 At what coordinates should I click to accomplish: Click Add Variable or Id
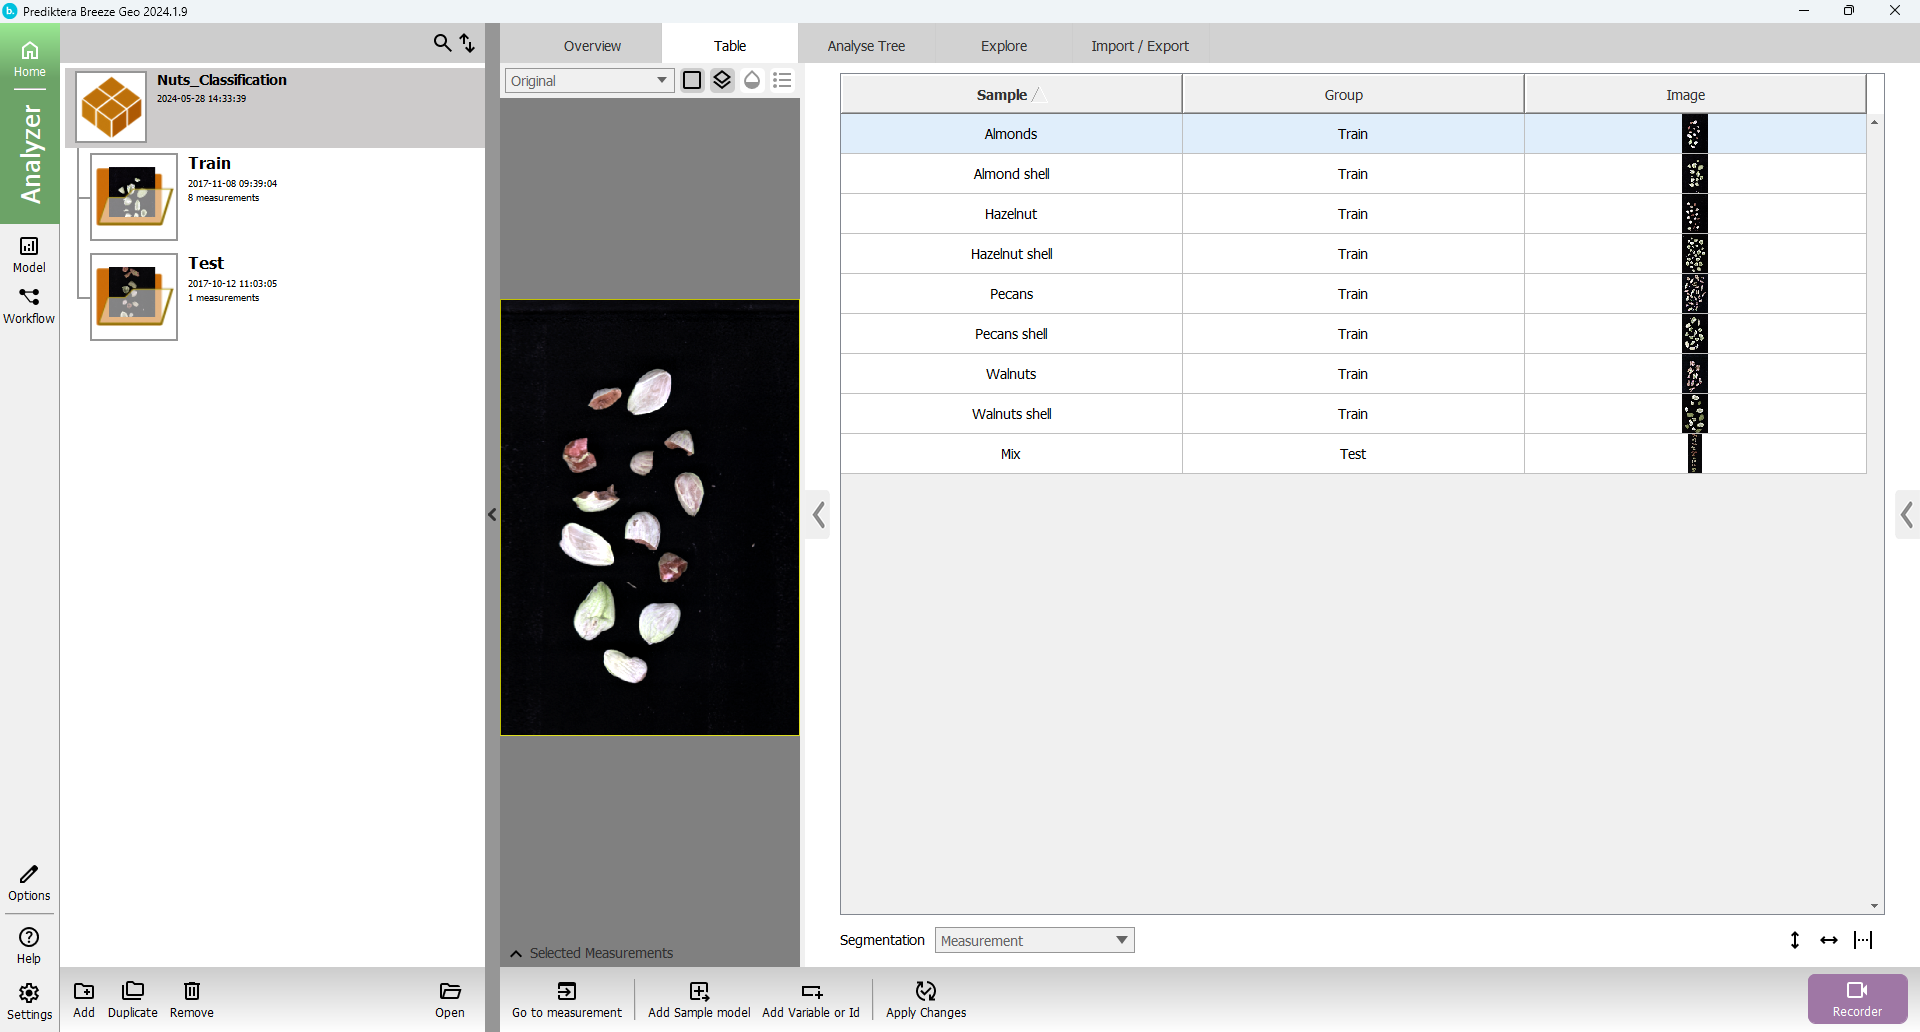pyautogui.click(x=811, y=998)
